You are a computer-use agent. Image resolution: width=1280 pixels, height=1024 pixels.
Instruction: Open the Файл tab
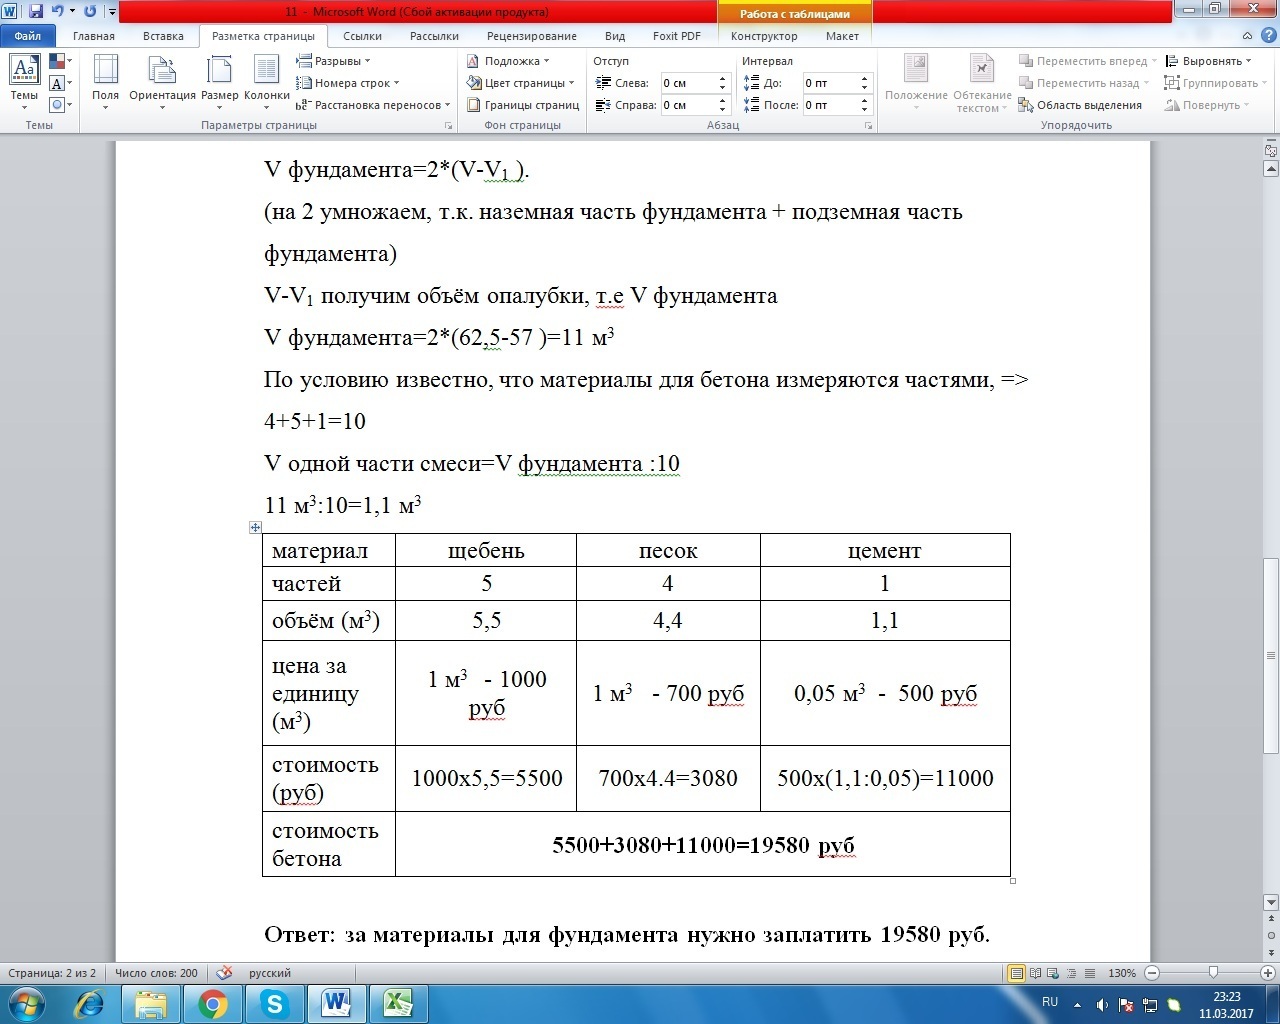click(x=28, y=36)
